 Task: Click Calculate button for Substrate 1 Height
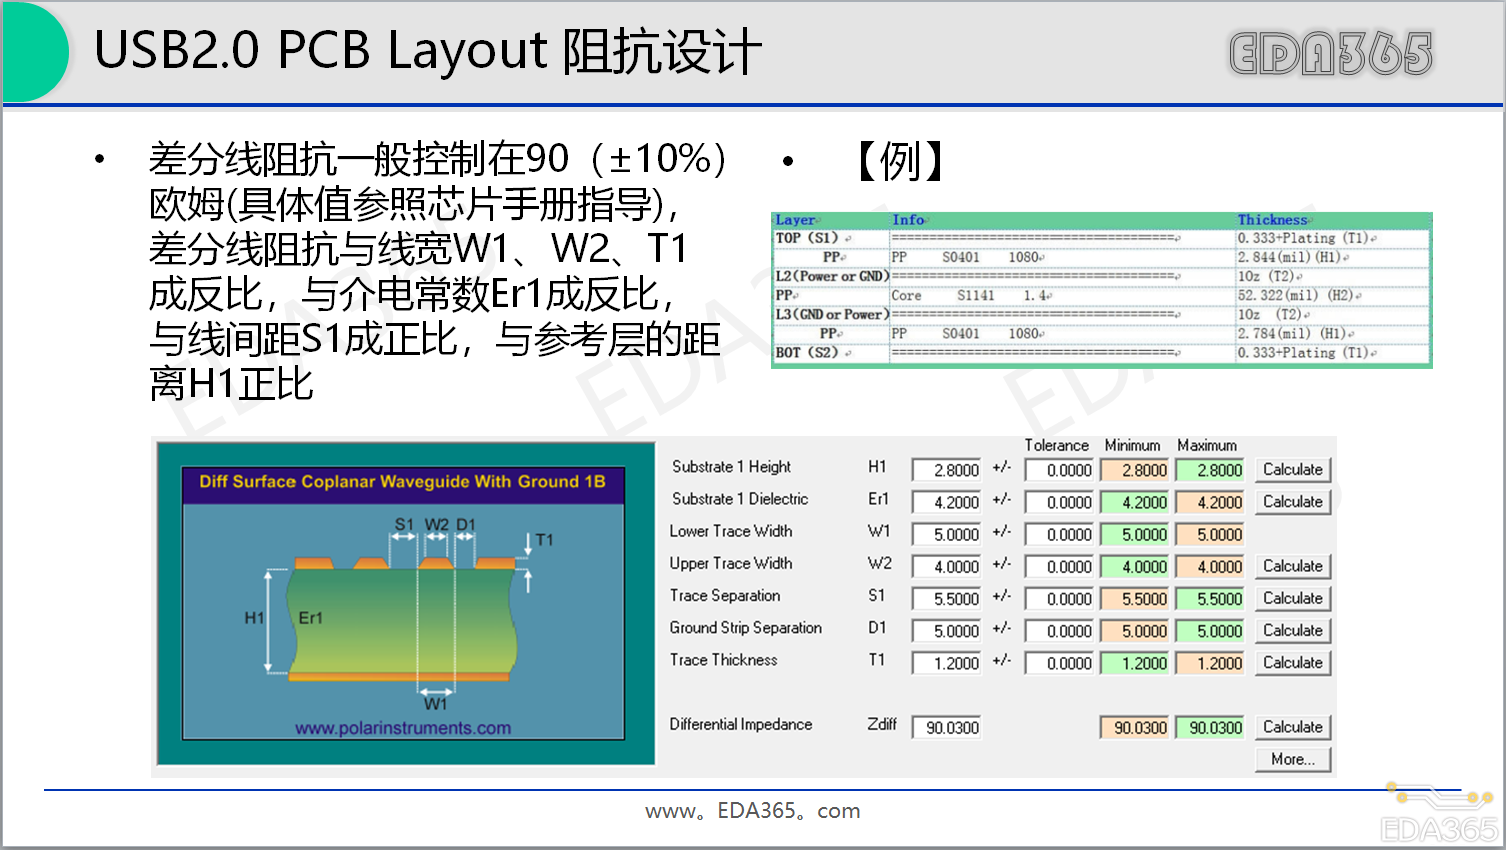(1293, 470)
